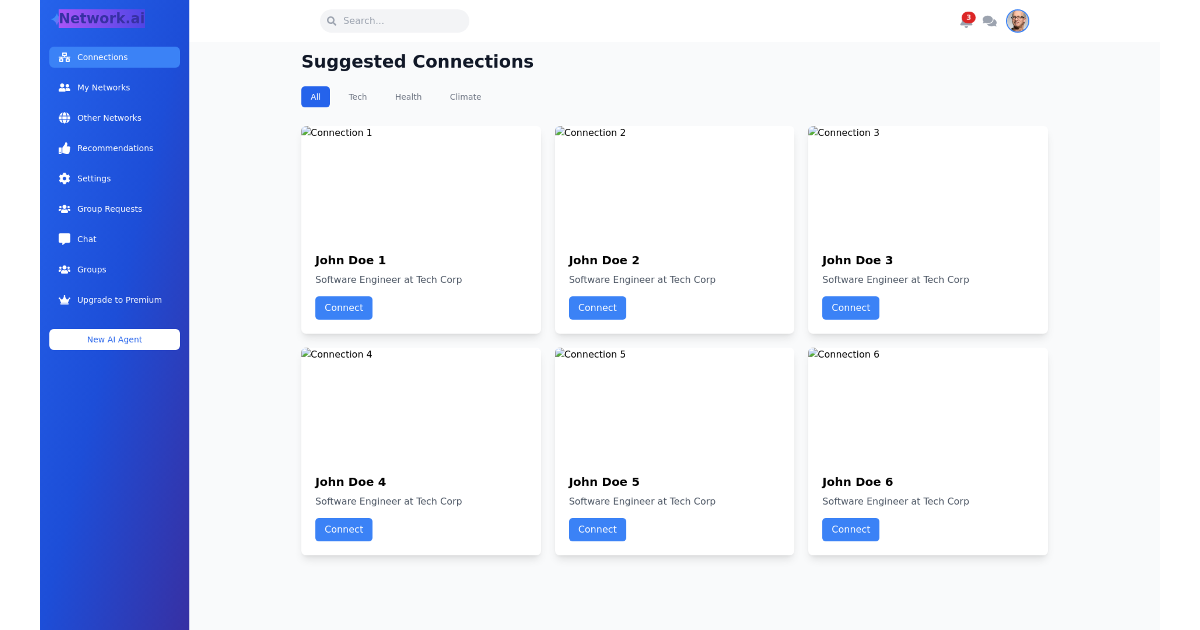The width and height of the screenshot is (1200, 630).
Task: Select the All filter tab
Action: point(315,97)
